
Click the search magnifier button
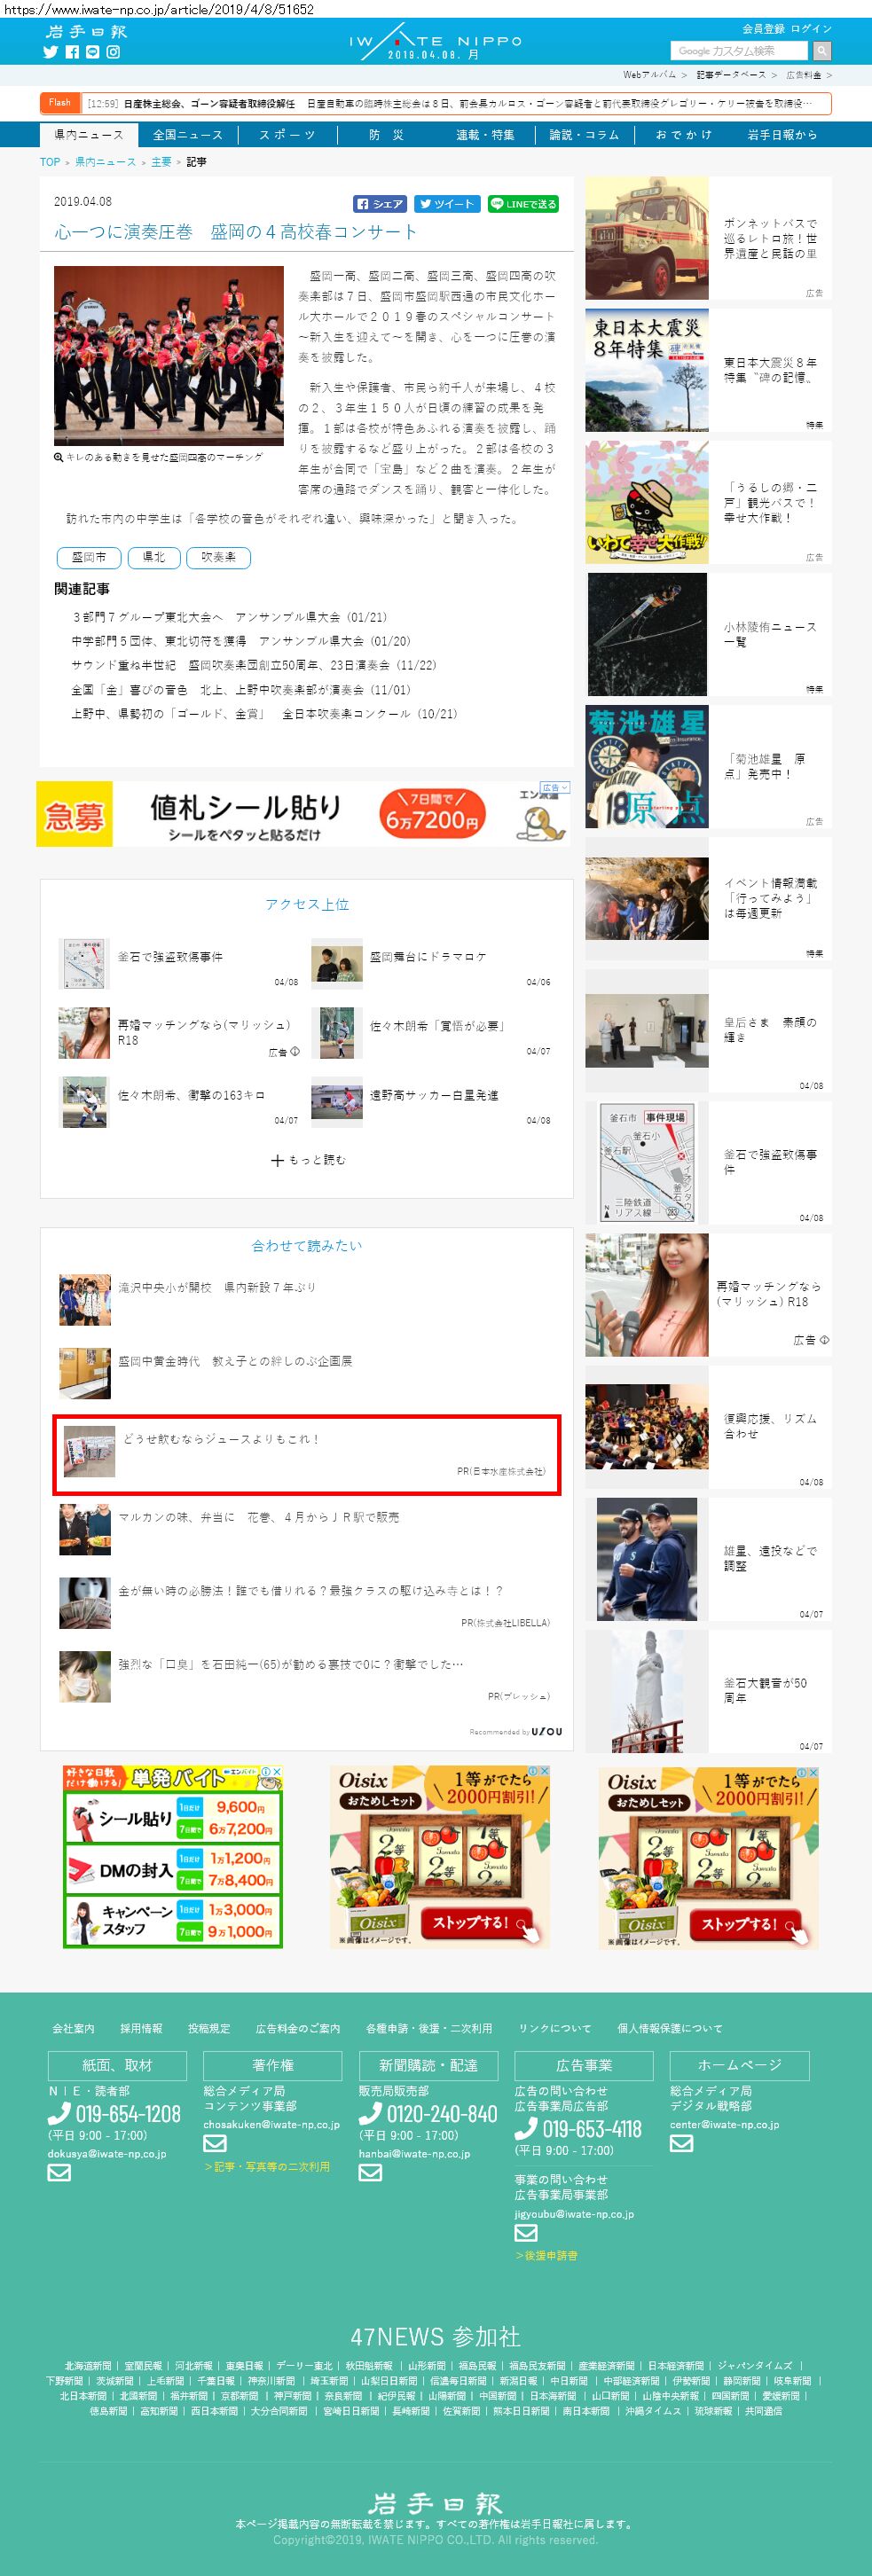tap(821, 51)
